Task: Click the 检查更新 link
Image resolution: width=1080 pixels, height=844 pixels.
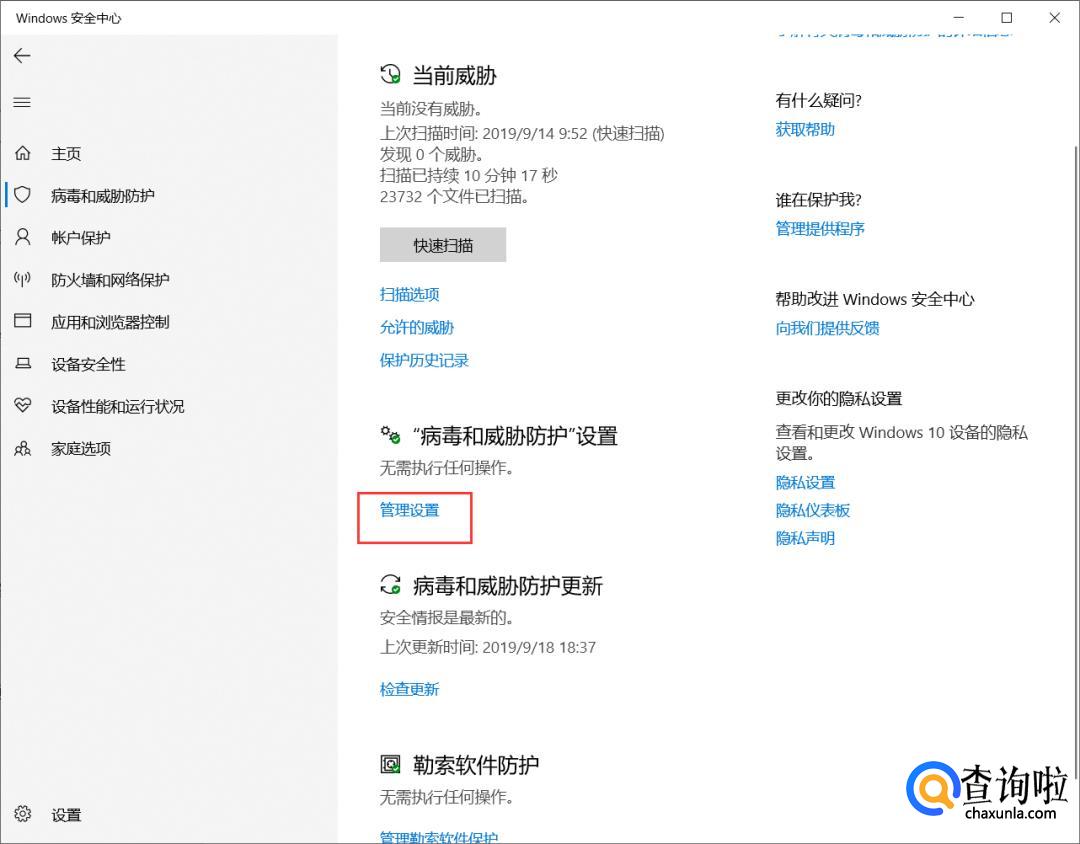Action: 410,689
